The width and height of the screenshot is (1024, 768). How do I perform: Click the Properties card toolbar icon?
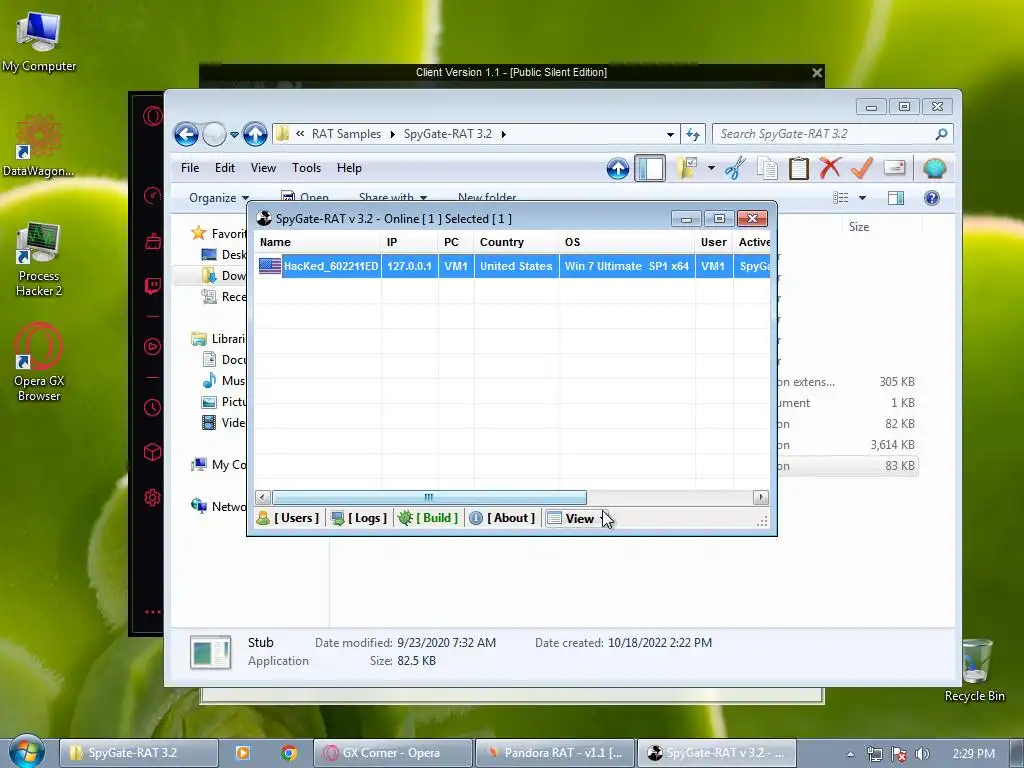895,168
